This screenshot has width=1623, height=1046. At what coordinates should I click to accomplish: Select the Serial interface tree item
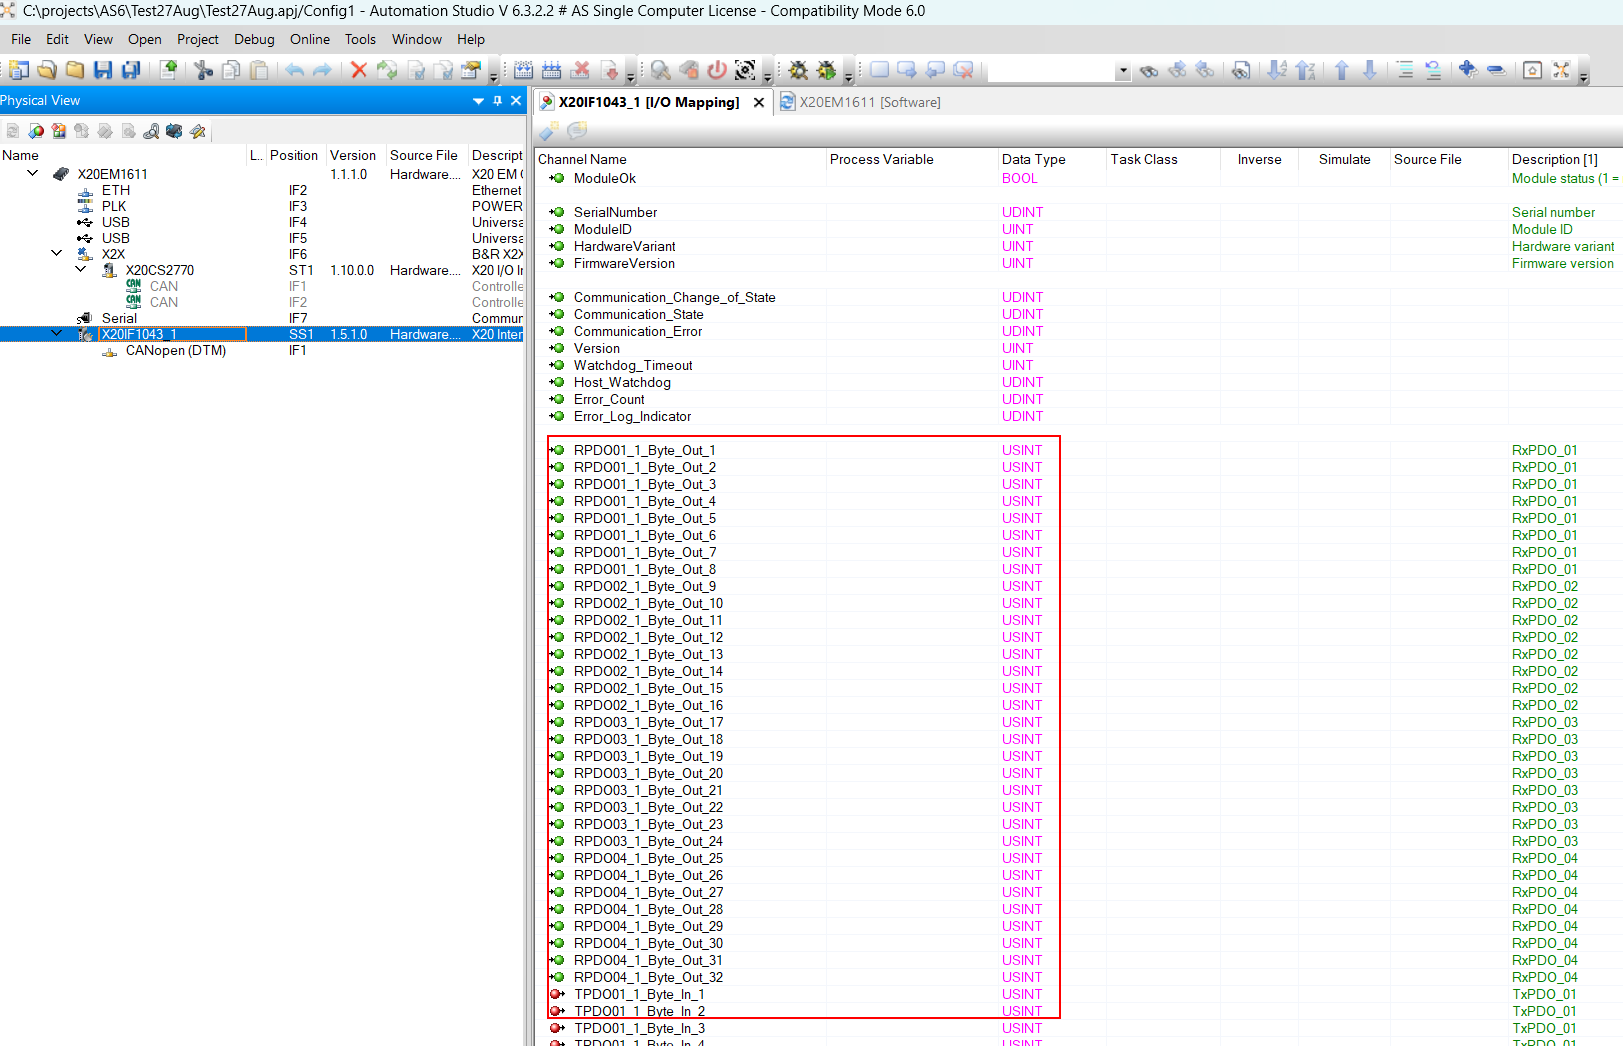pyautogui.click(x=119, y=318)
